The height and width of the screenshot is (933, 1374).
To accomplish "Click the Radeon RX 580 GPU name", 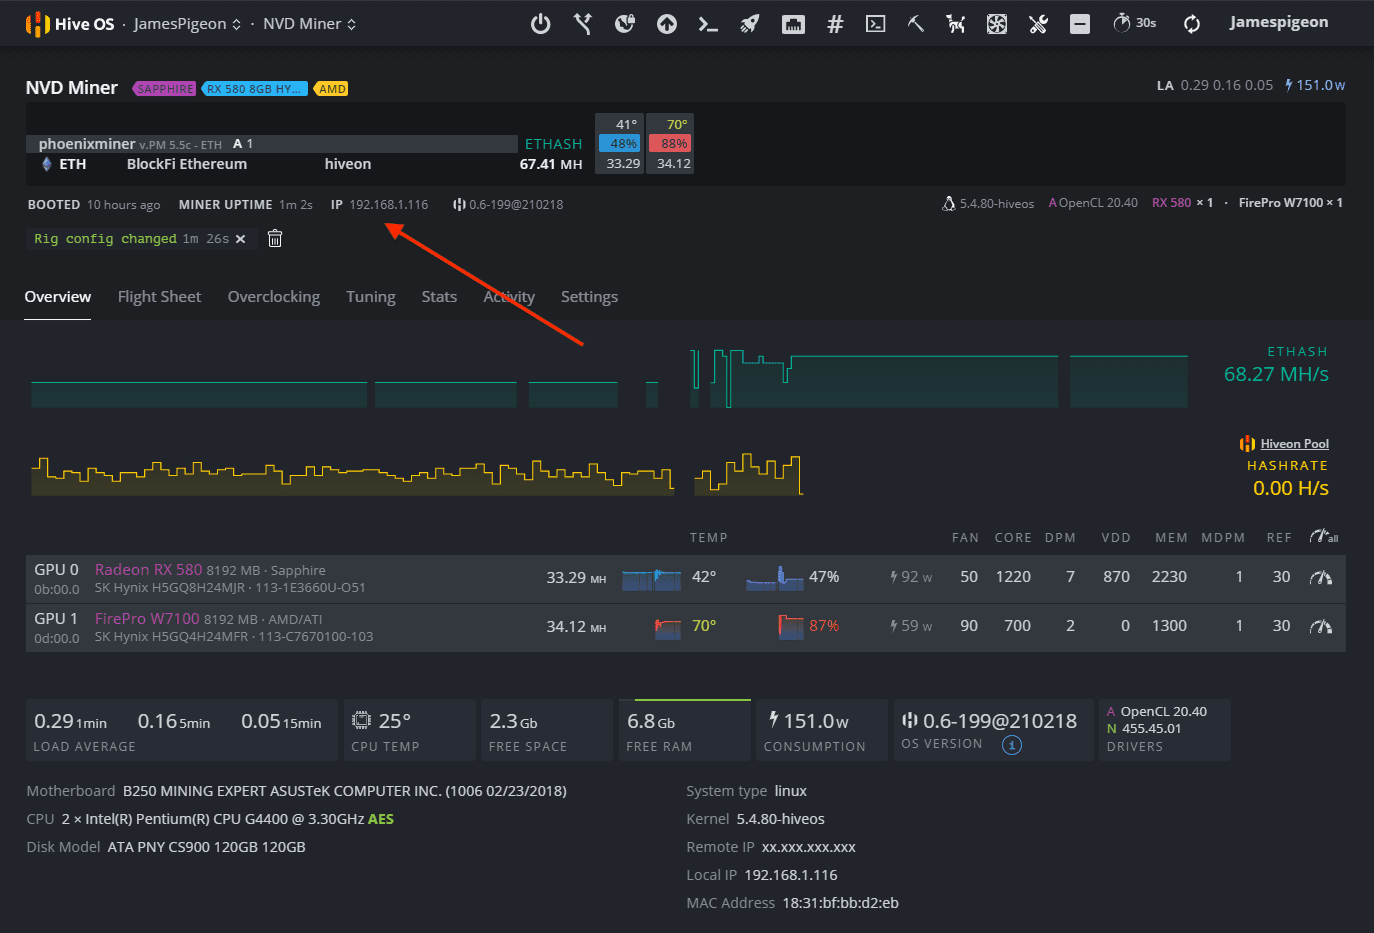I will [x=148, y=570].
